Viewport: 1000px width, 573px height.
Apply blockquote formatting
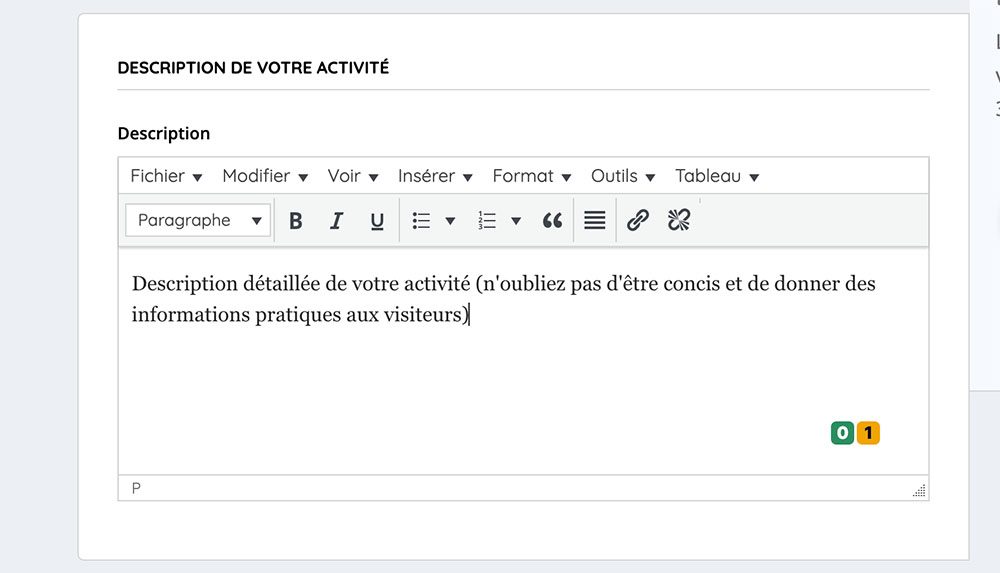tap(552, 221)
